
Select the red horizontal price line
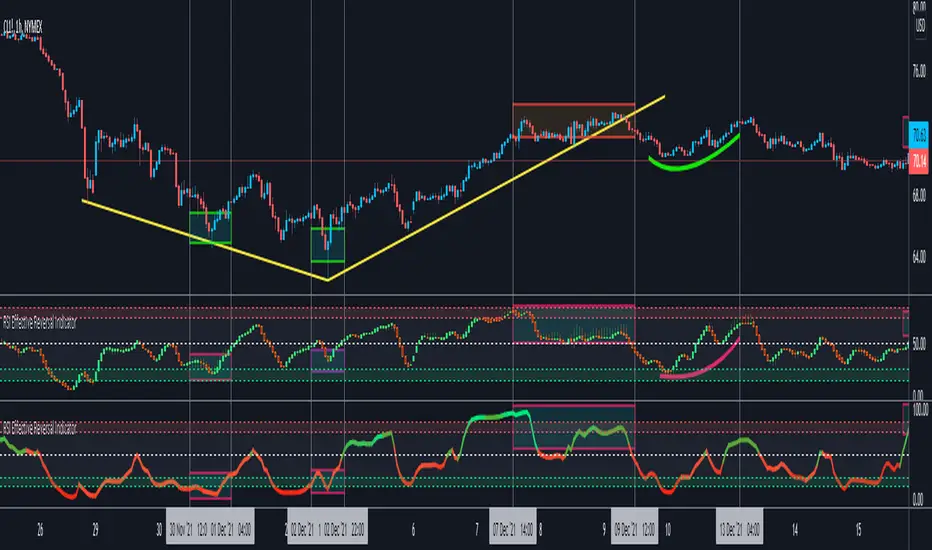454,161
